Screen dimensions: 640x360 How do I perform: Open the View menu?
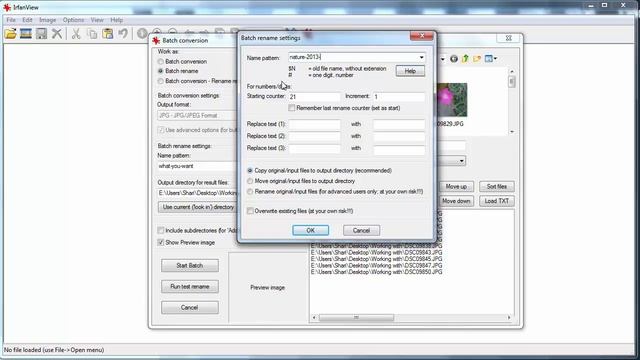click(97, 20)
